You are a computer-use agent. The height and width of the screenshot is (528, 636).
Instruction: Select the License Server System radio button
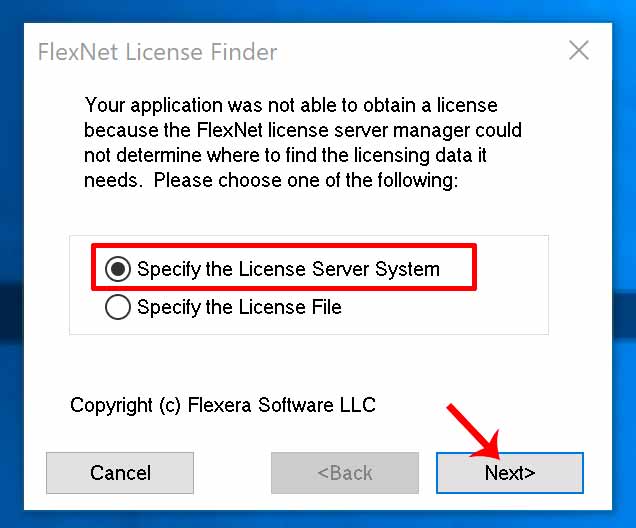[118, 269]
